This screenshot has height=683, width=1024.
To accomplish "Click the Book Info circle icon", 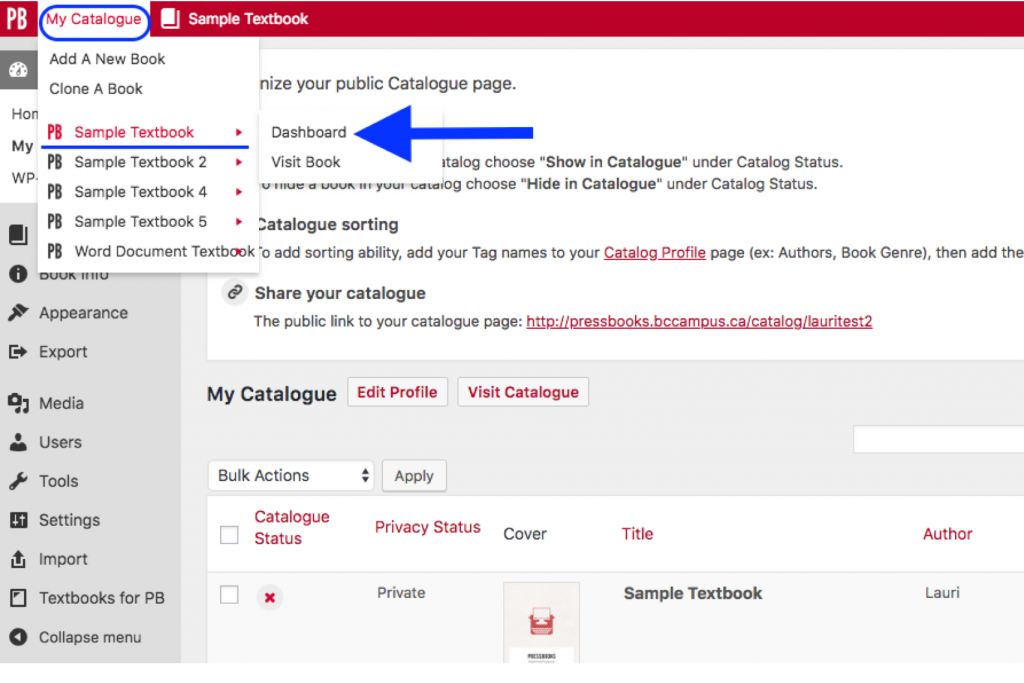I will click(x=18, y=274).
